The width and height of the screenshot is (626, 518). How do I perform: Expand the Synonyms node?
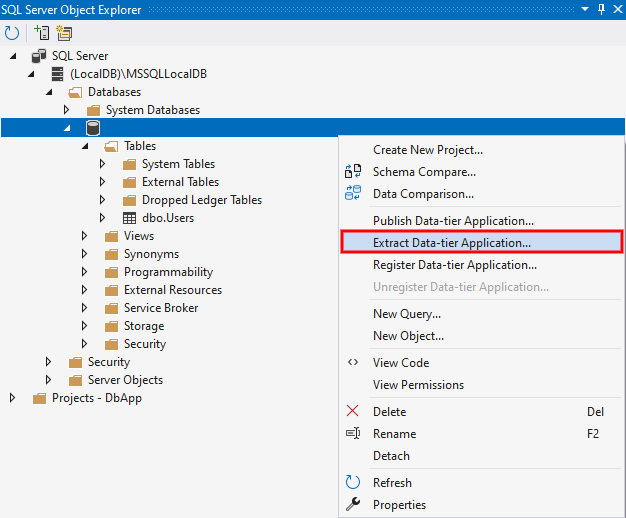coord(85,254)
